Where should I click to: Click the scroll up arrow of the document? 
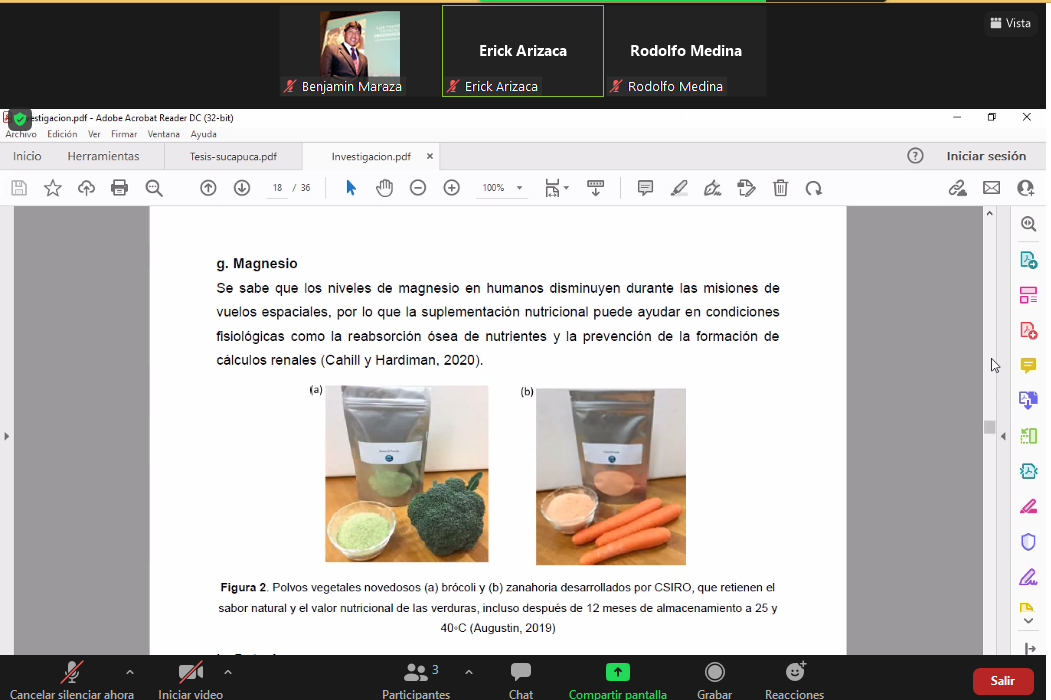click(989, 213)
